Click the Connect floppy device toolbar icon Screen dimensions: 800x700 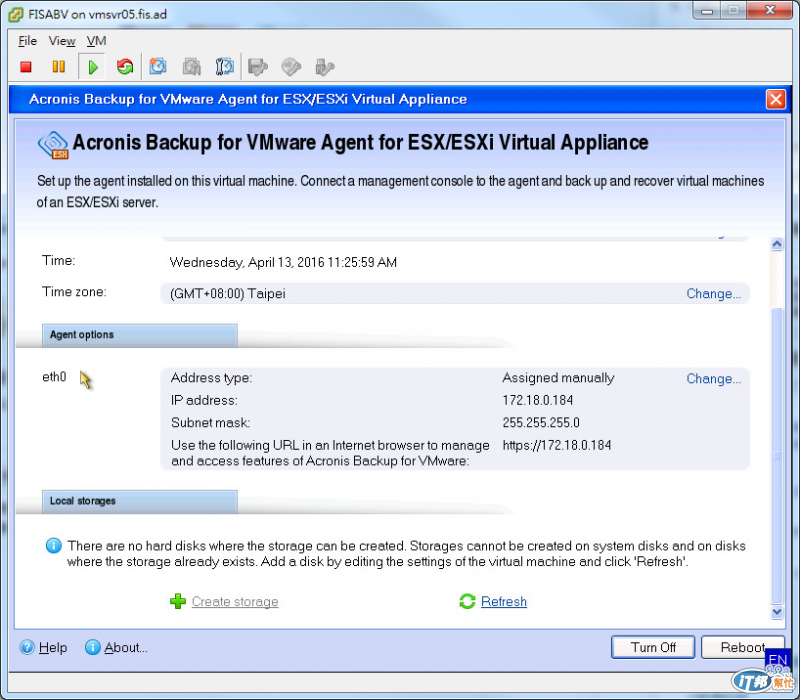click(258, 67)
